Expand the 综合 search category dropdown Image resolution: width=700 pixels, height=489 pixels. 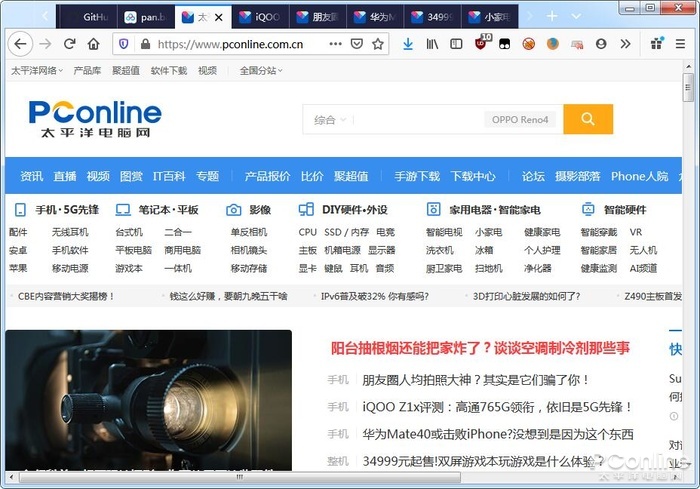pos(330,120)
